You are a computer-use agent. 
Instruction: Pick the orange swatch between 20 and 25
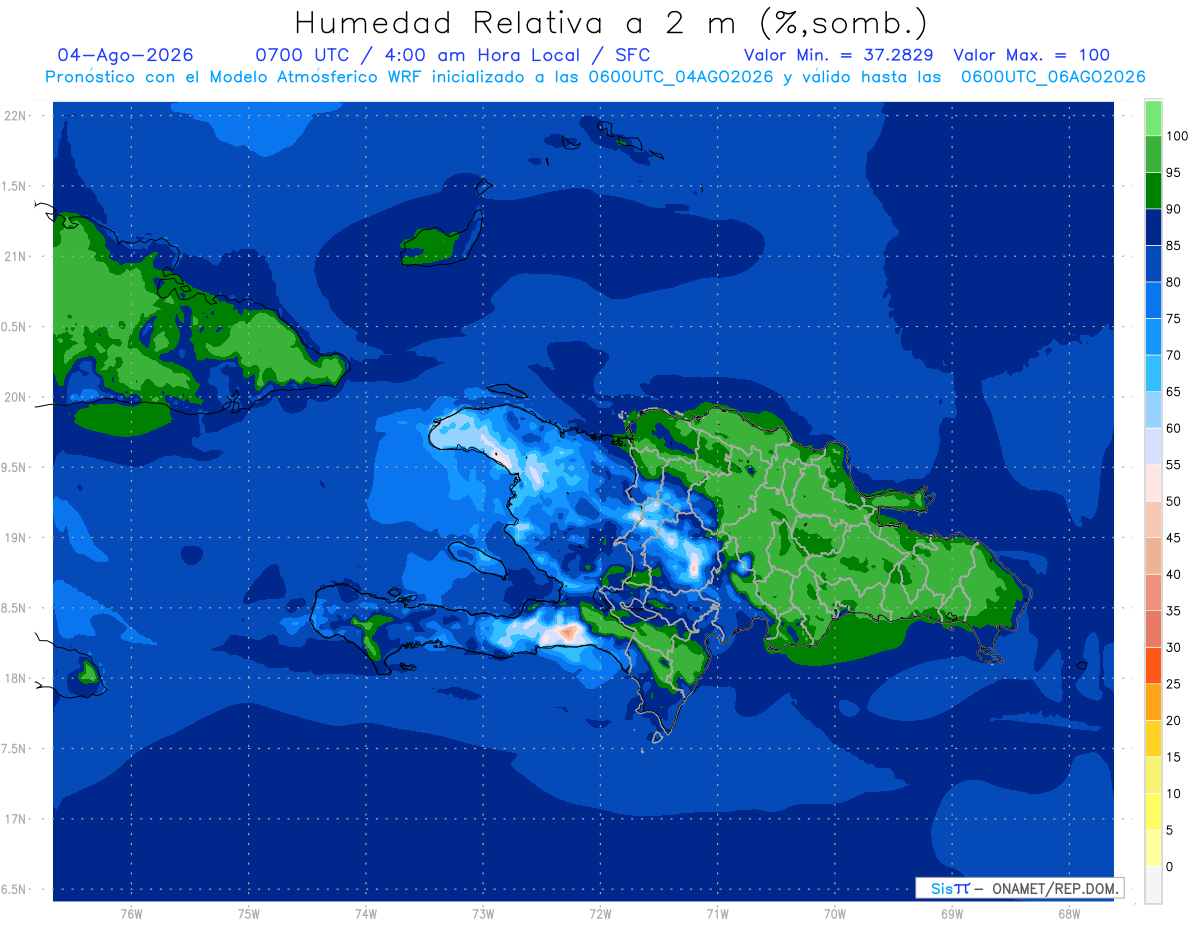pos(1153,702)
